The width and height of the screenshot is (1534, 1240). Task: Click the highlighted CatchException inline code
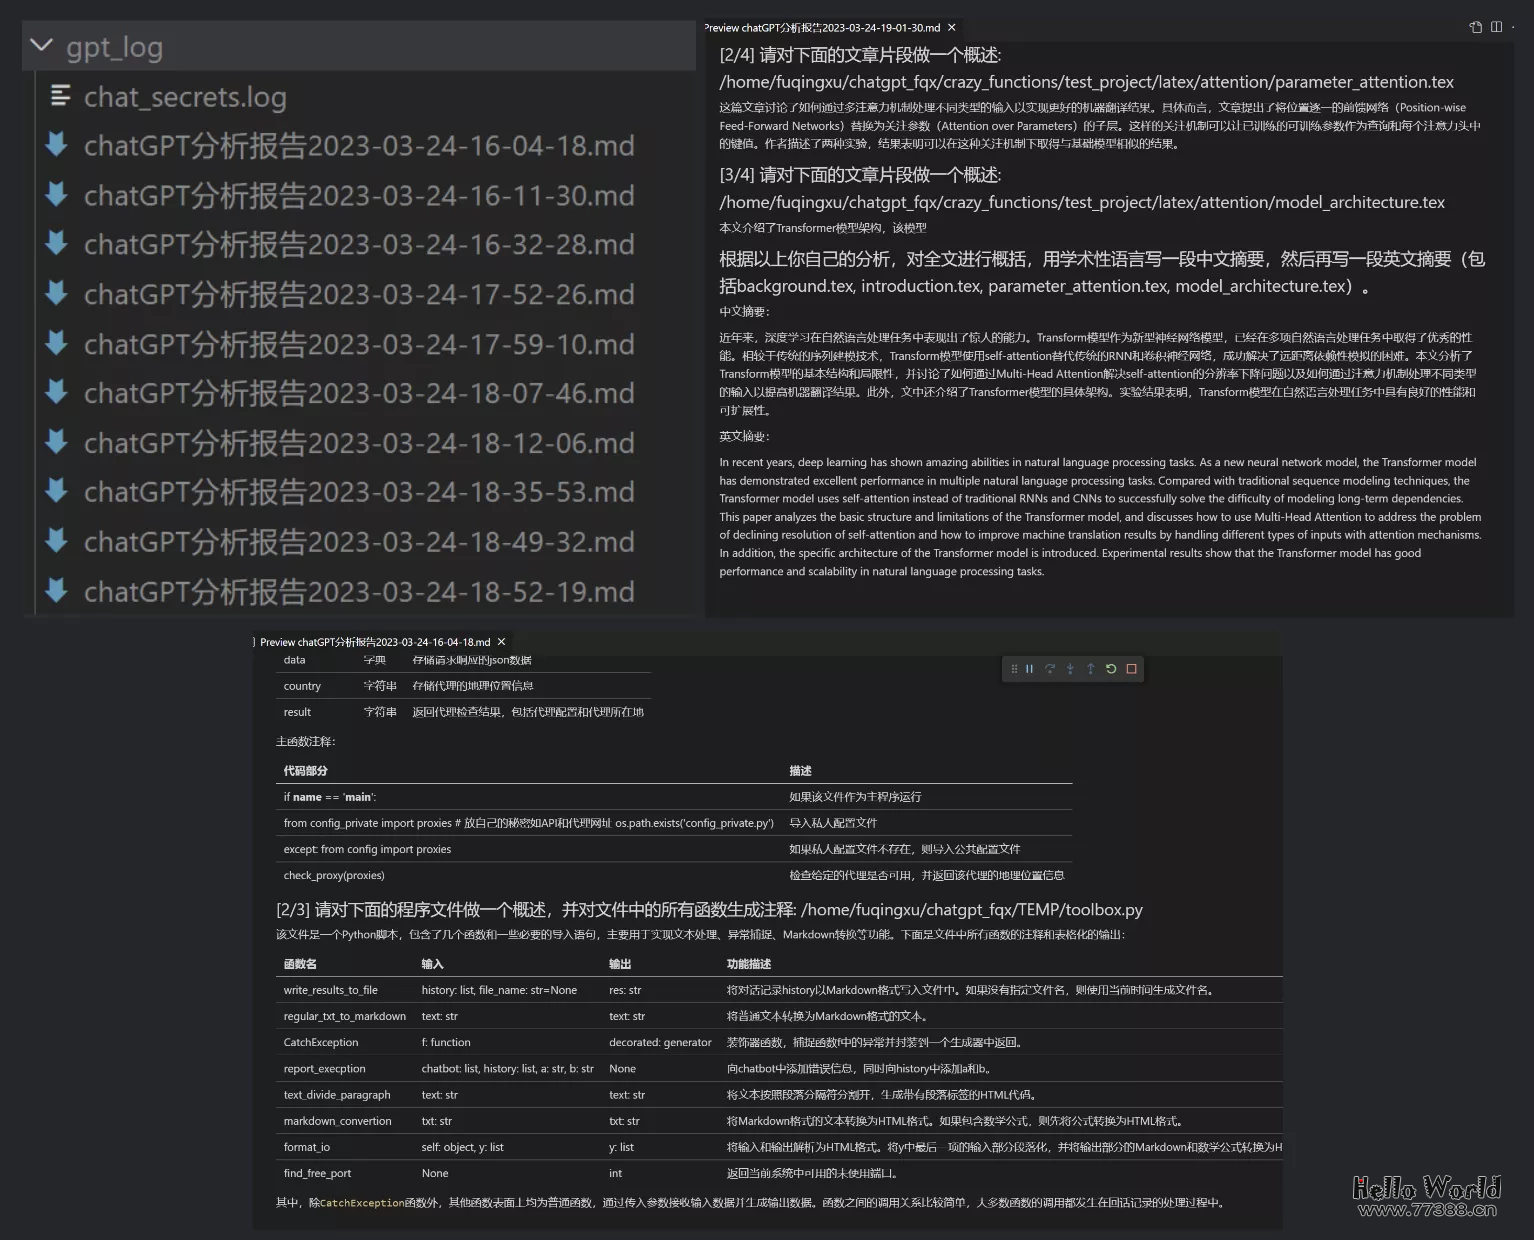(x=362, y=1203)
